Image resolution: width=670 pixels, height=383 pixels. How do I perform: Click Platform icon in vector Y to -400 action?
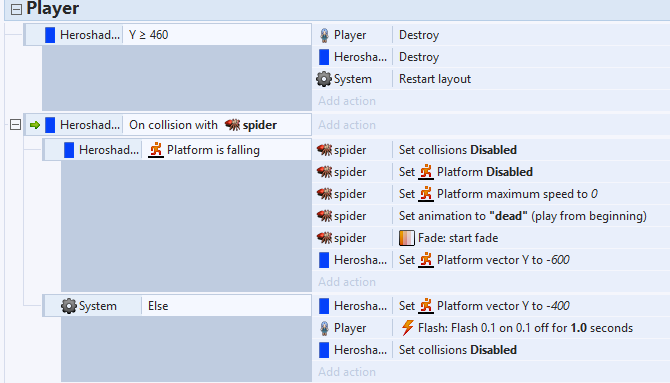(x=426, y=306)
